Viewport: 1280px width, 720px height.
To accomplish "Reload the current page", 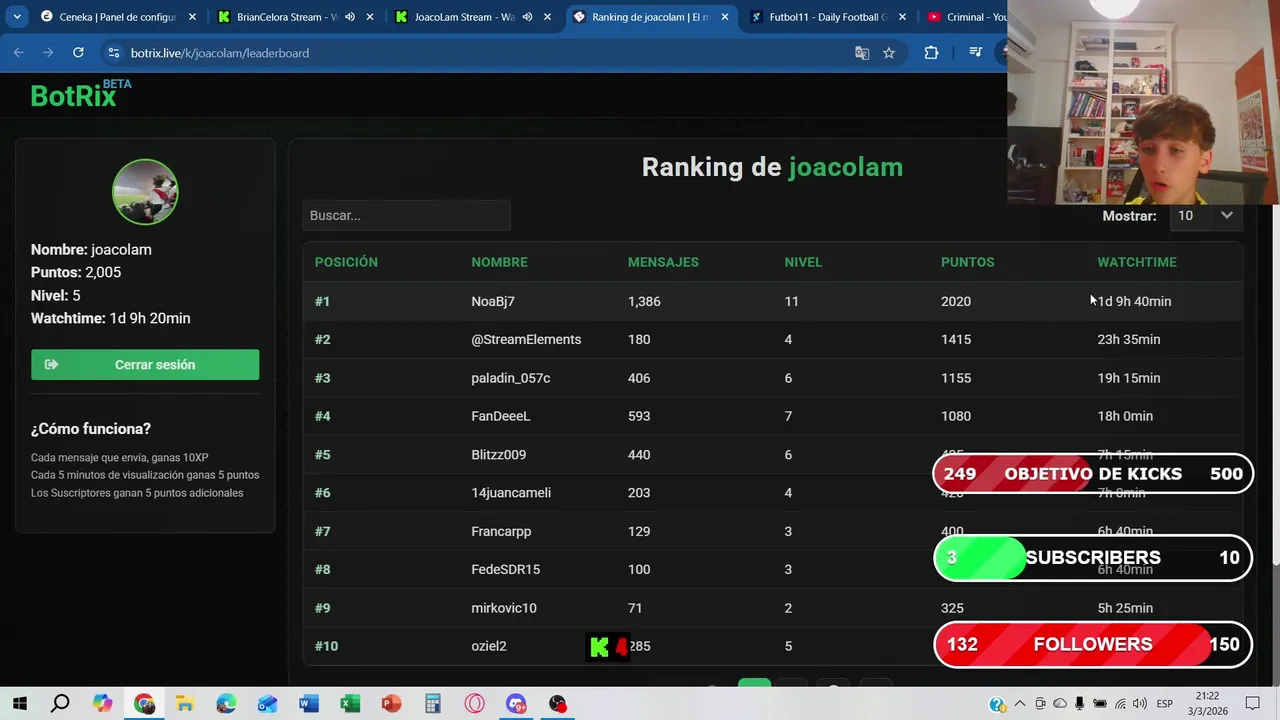I will point(78,53).
